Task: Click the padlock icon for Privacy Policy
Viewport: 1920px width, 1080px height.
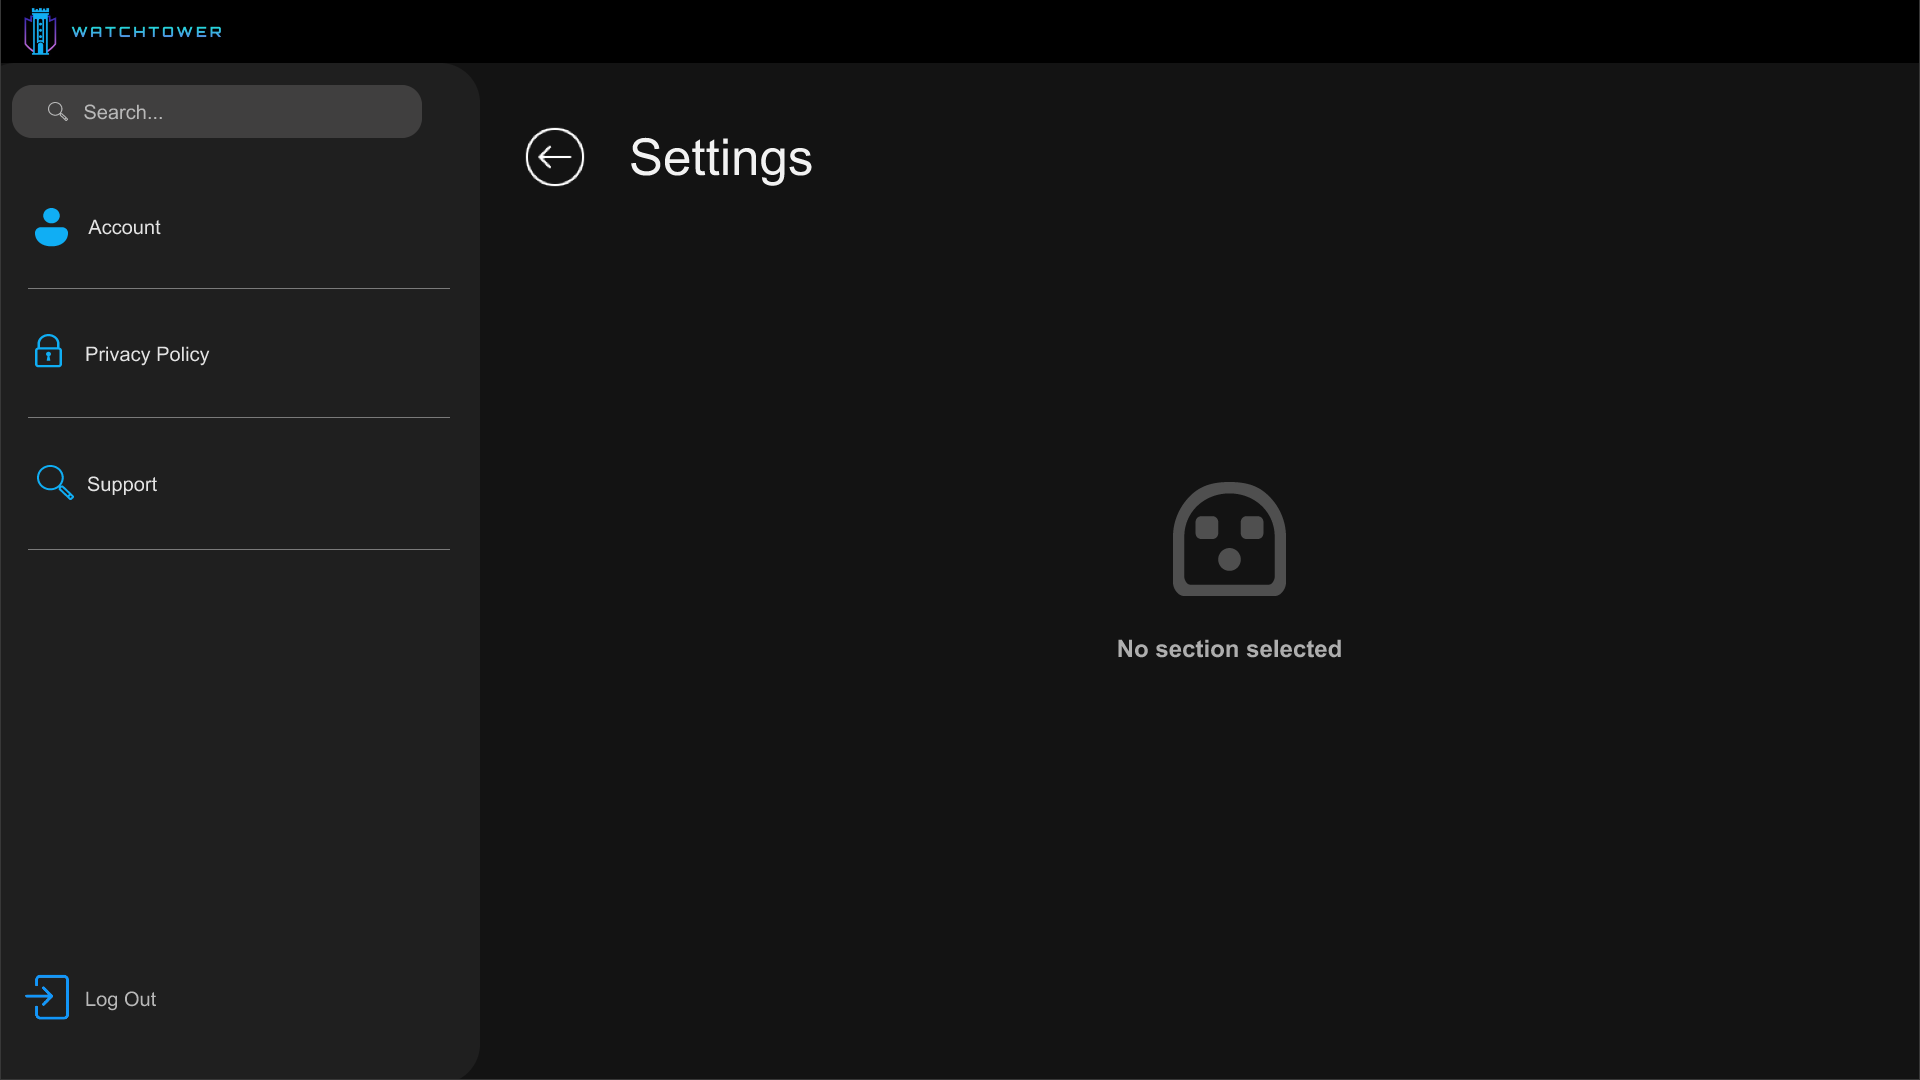Action: (48, 352)
